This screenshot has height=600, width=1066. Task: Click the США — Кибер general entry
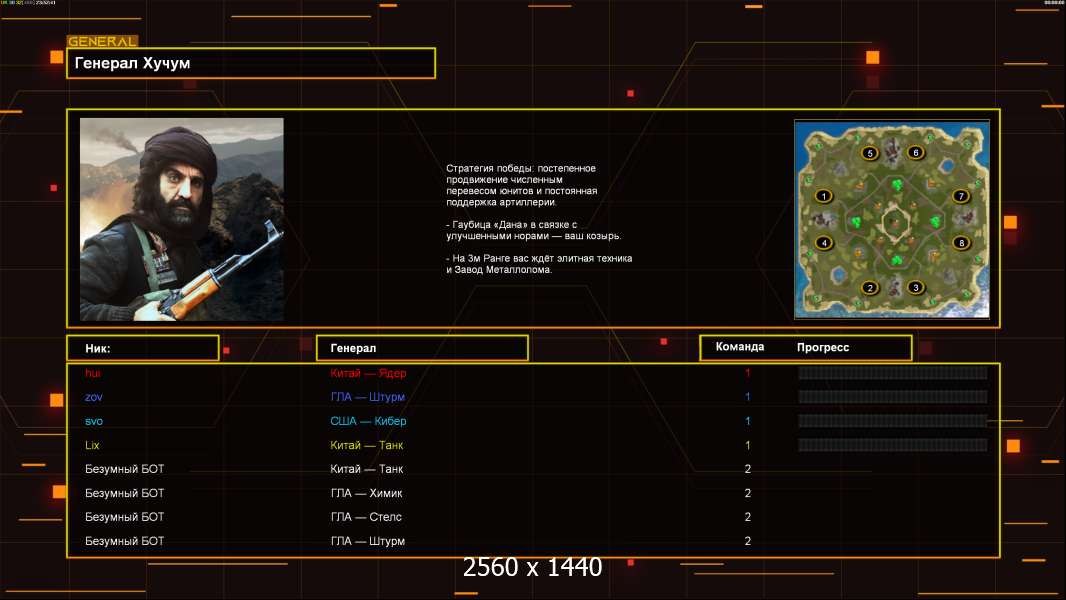(368, 421)
